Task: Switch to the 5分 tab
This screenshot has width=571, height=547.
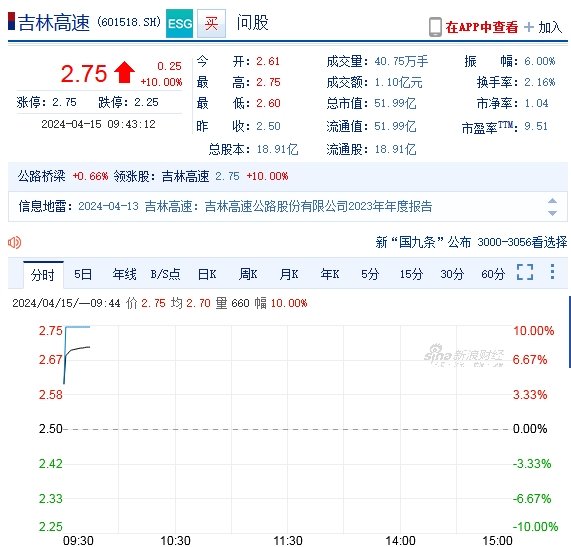Action: [370, 274]
